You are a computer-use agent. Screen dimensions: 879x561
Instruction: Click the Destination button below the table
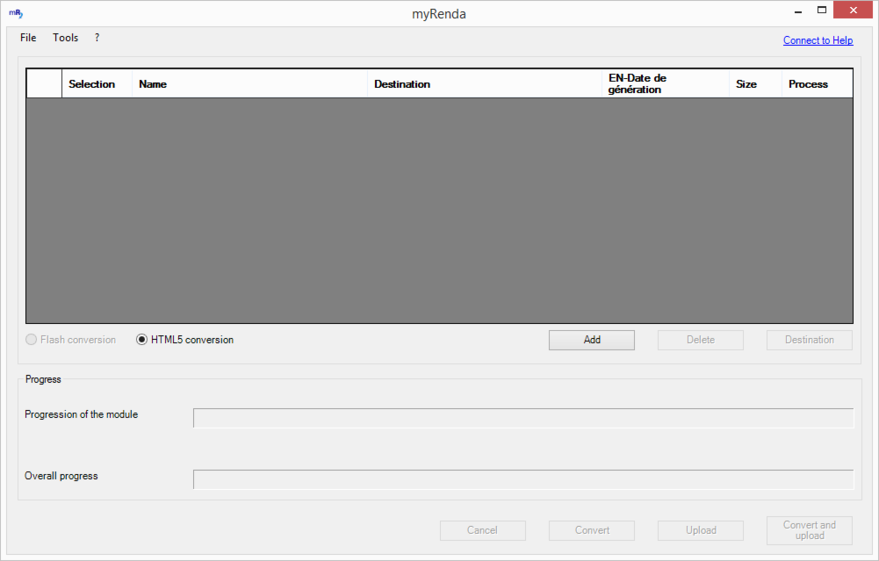[809, 340]
